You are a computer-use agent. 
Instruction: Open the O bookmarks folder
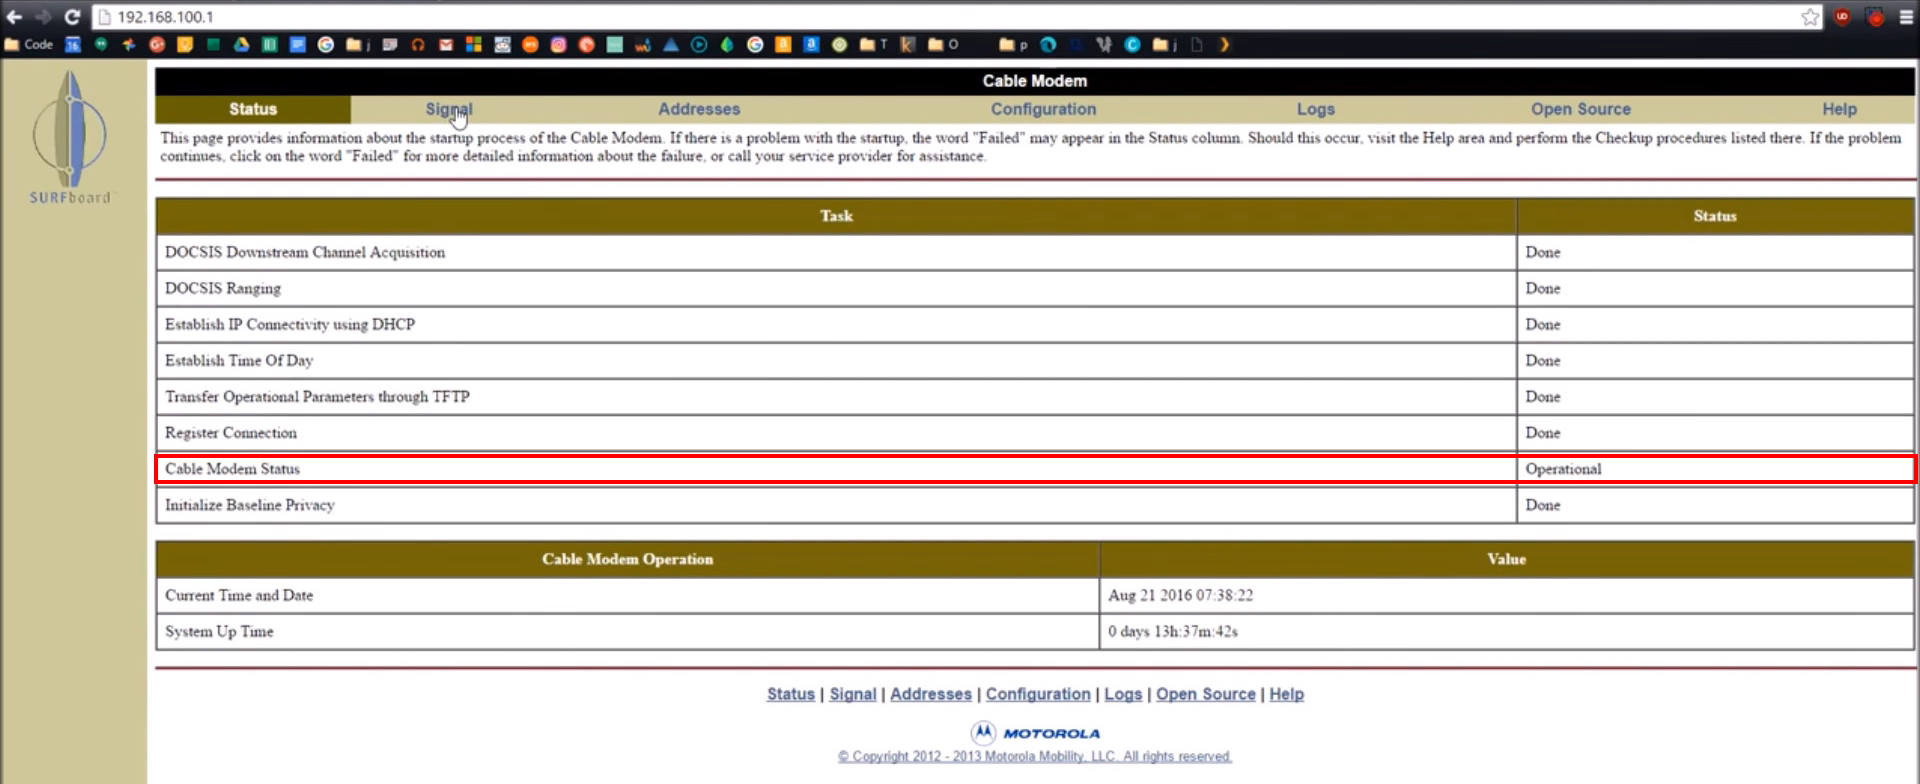[943, 44]
